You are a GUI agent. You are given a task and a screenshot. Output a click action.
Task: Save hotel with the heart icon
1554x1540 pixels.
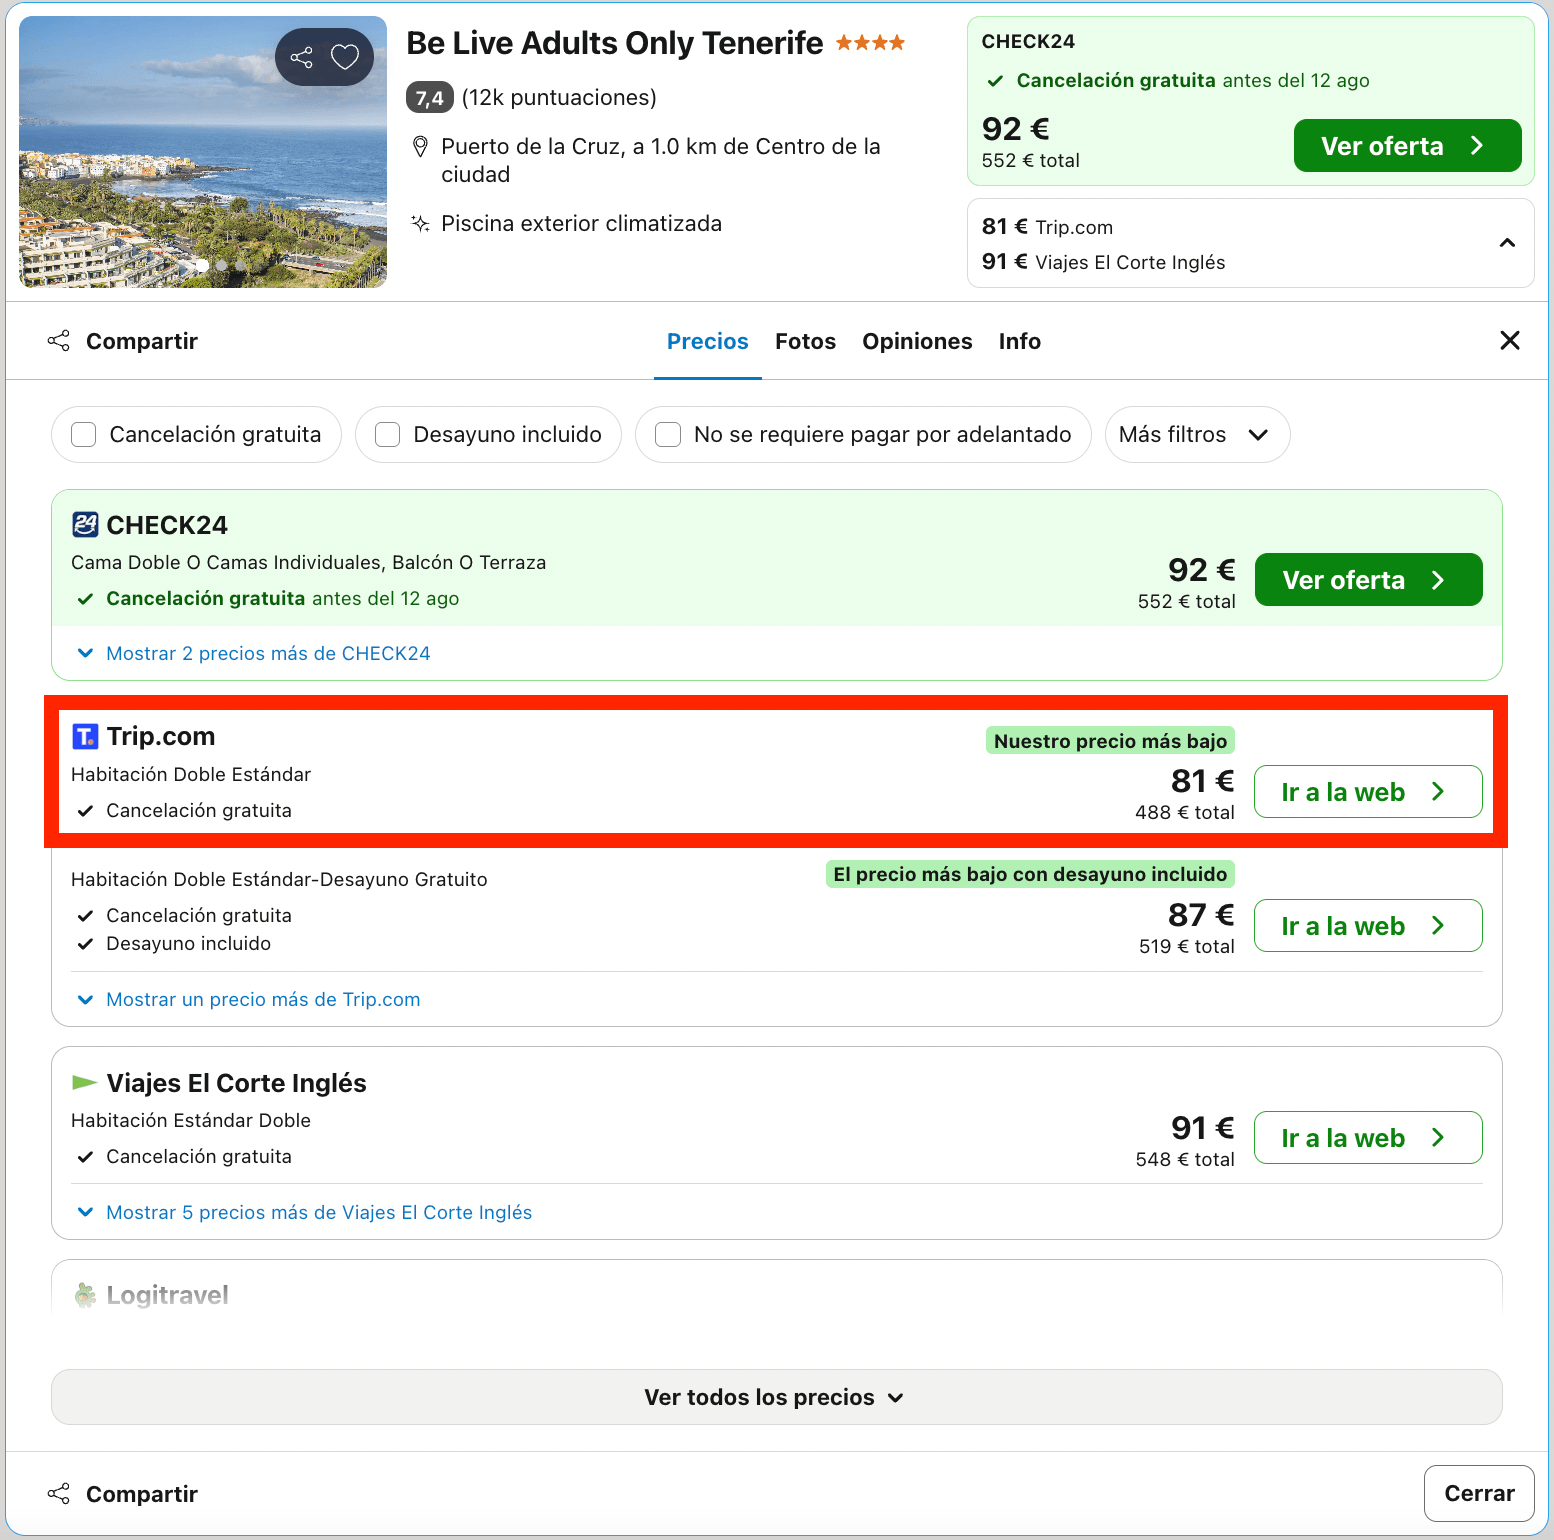[x=345, y=57]
